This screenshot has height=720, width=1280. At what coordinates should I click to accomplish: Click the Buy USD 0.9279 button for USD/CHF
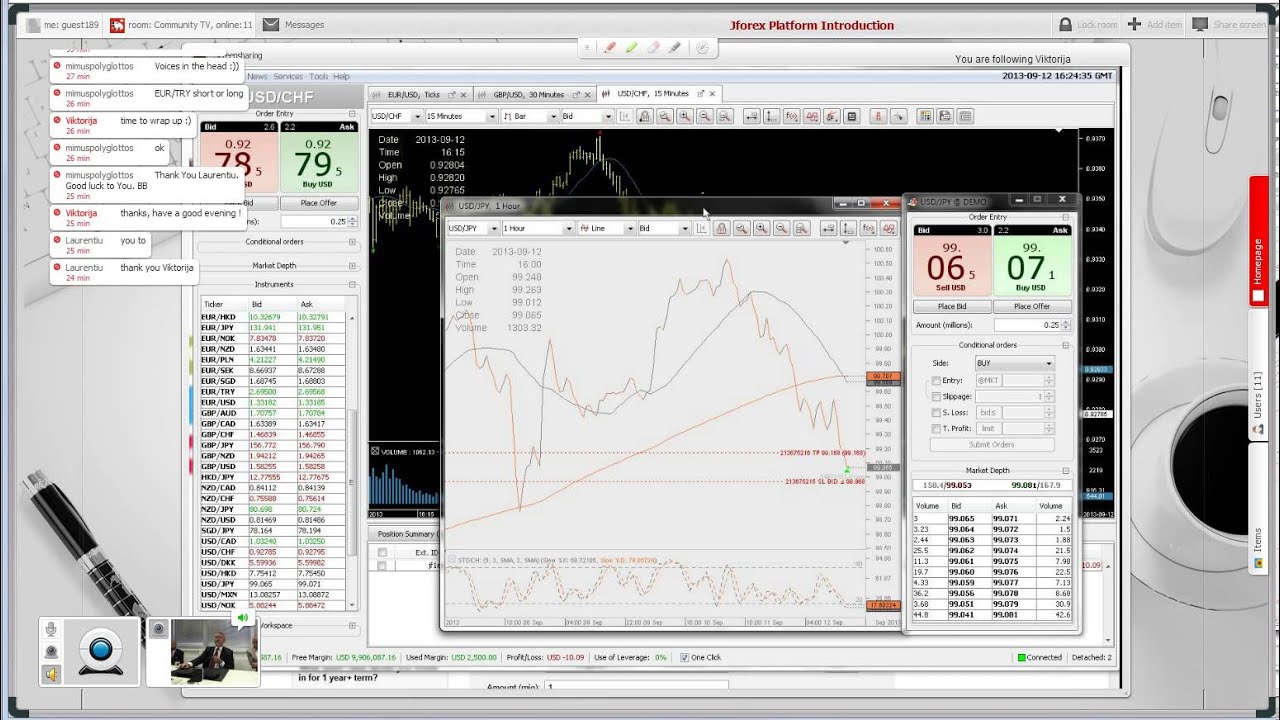(318, 159)
